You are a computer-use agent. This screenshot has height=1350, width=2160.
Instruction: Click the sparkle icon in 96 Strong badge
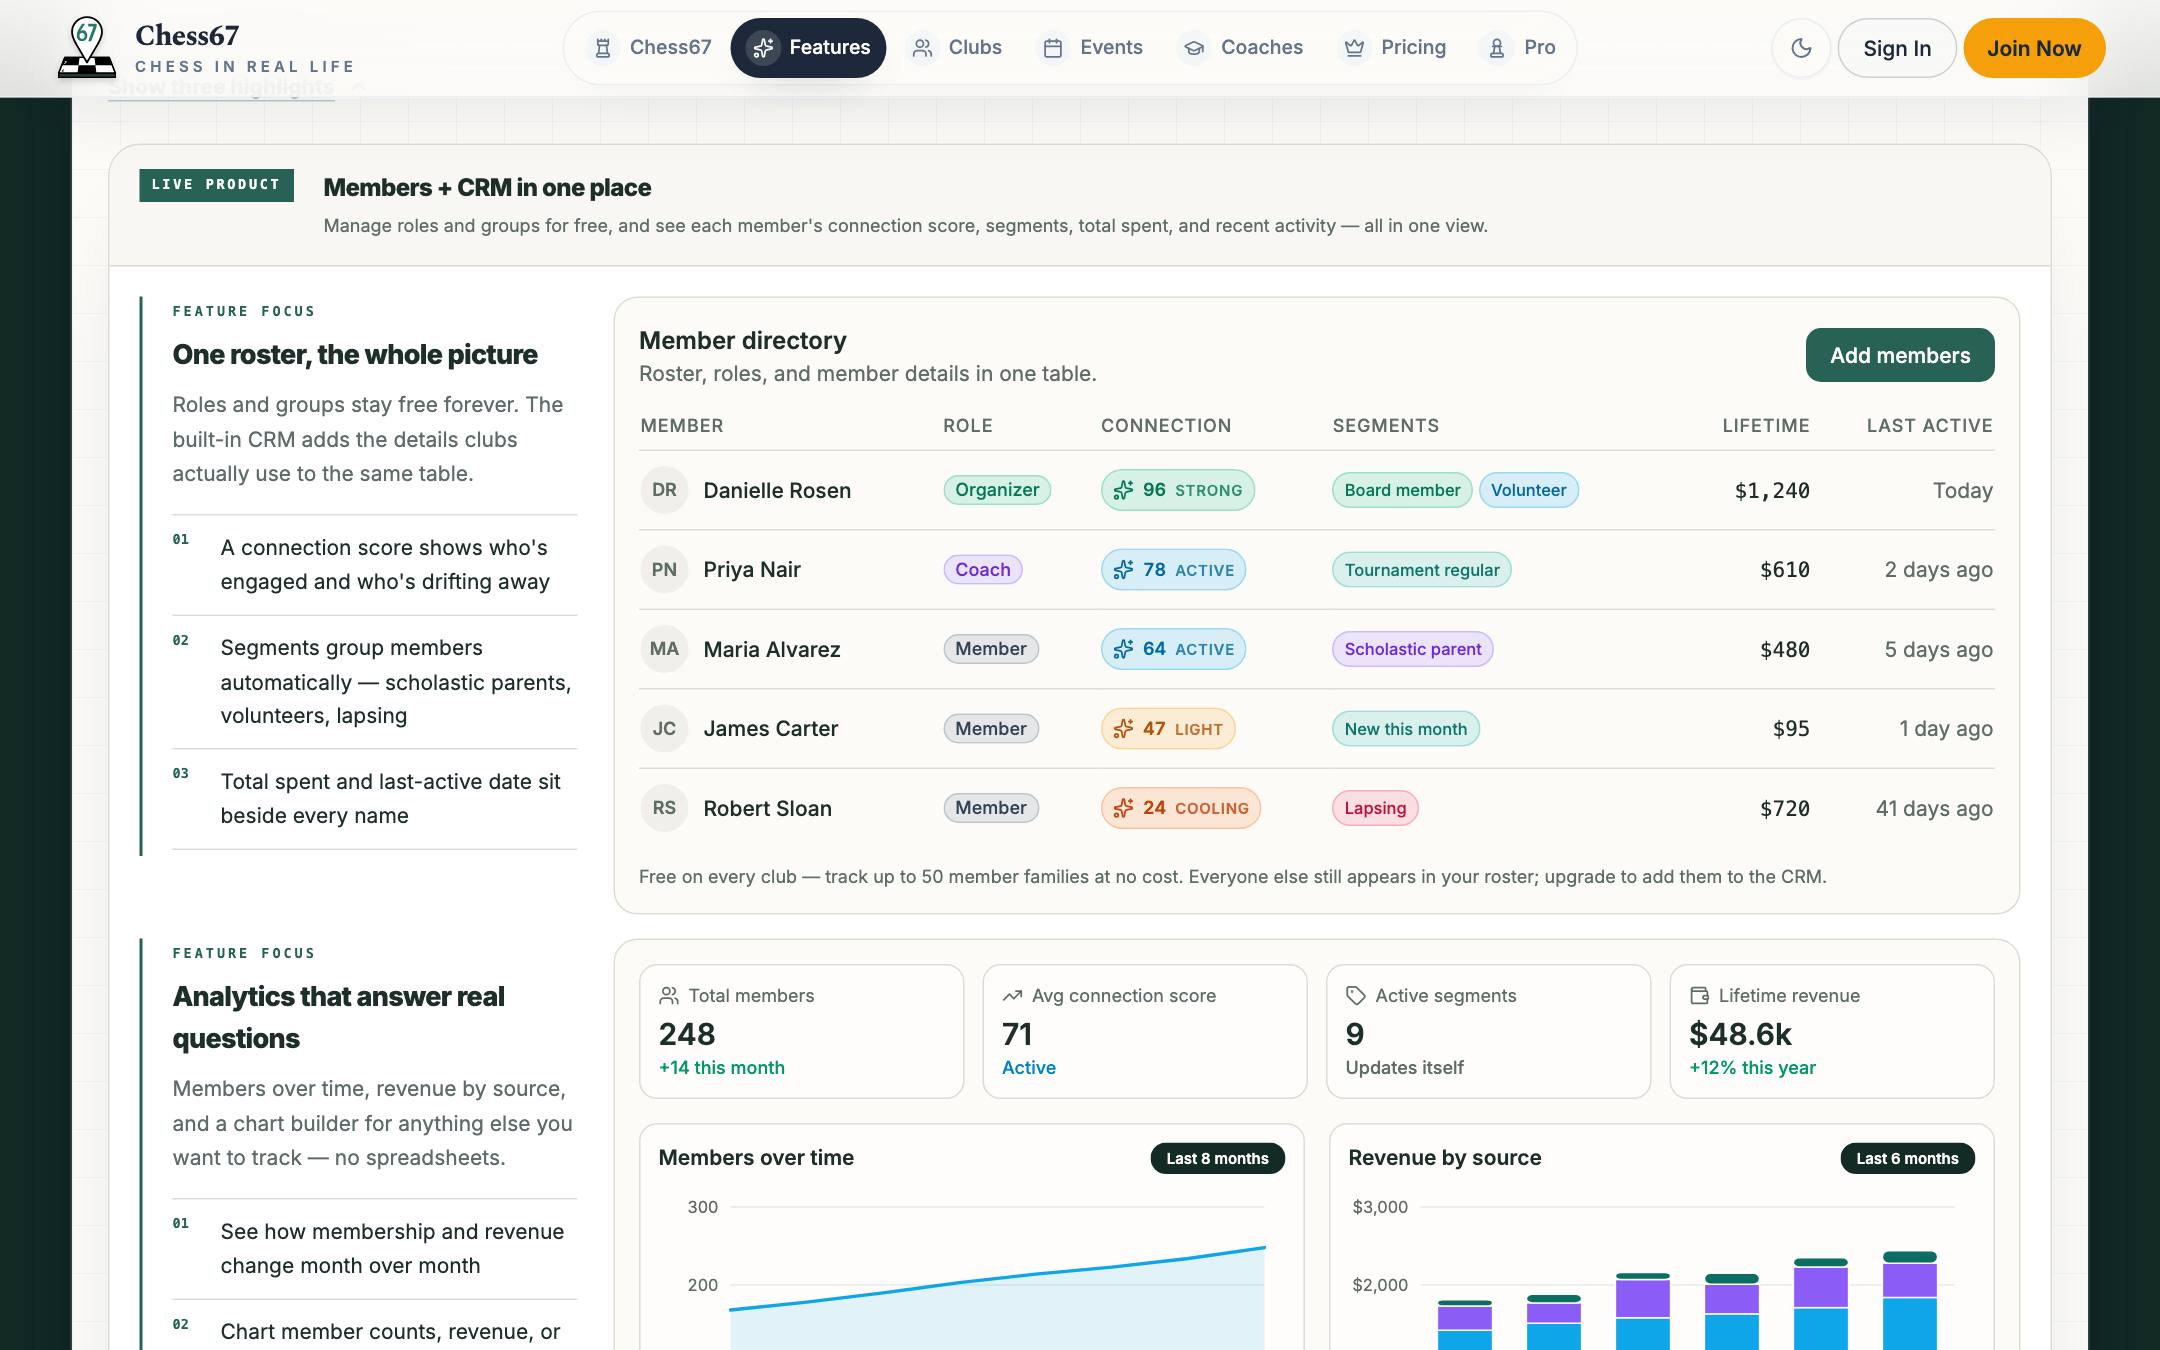[x=1123, y=490]
